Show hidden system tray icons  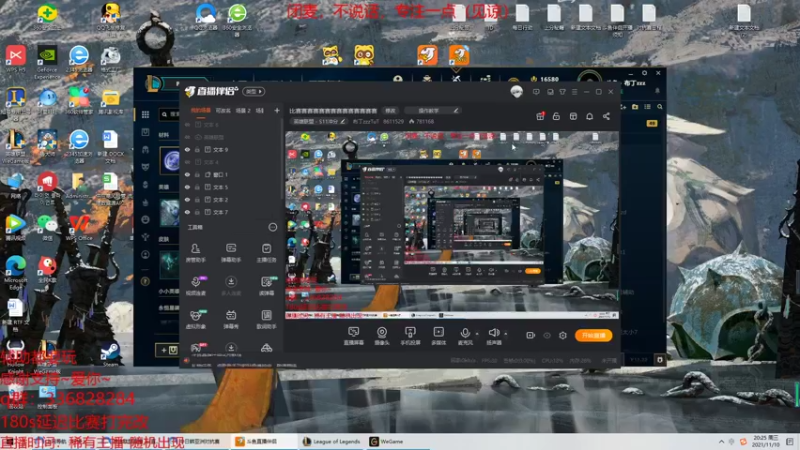pos(721,442)
